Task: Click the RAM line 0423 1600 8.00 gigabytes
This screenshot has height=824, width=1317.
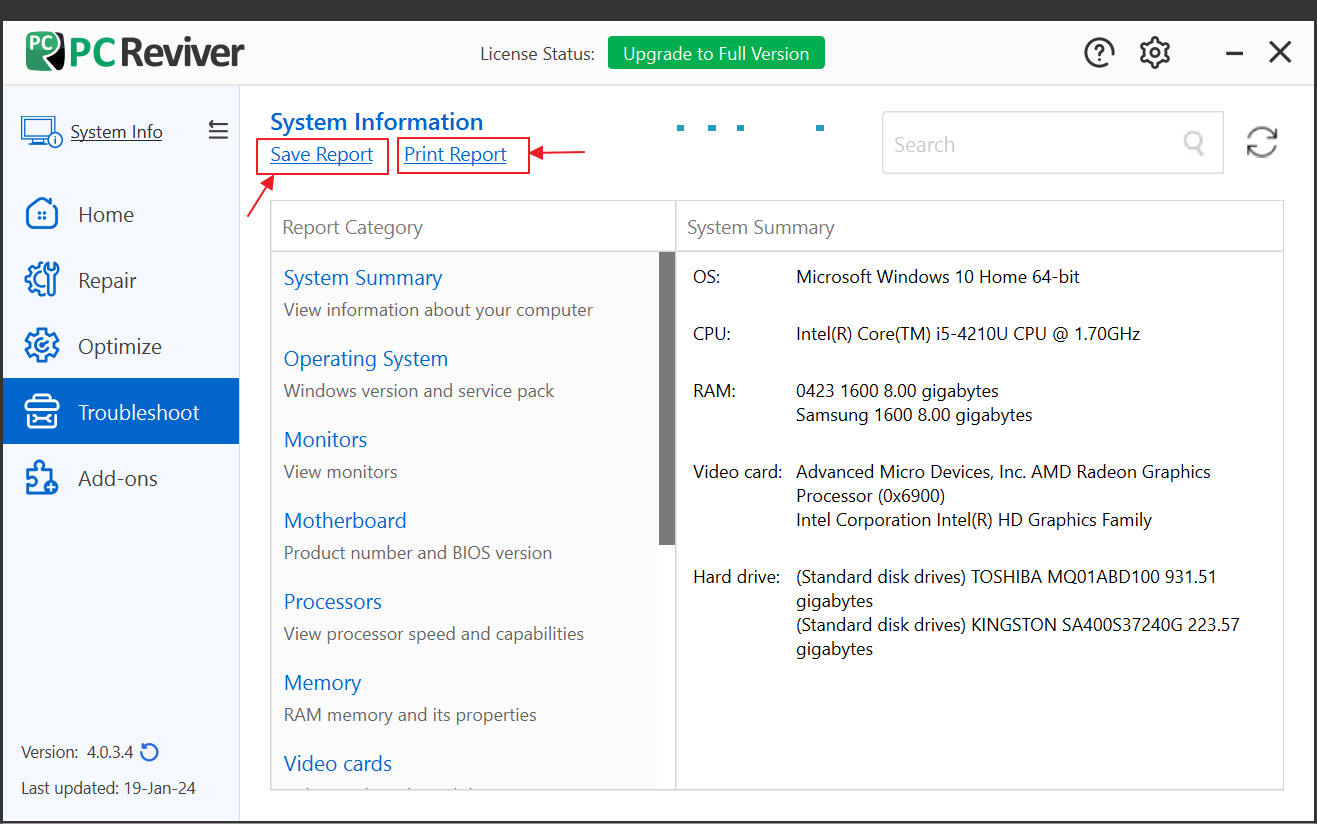Action: pos(897,390)
